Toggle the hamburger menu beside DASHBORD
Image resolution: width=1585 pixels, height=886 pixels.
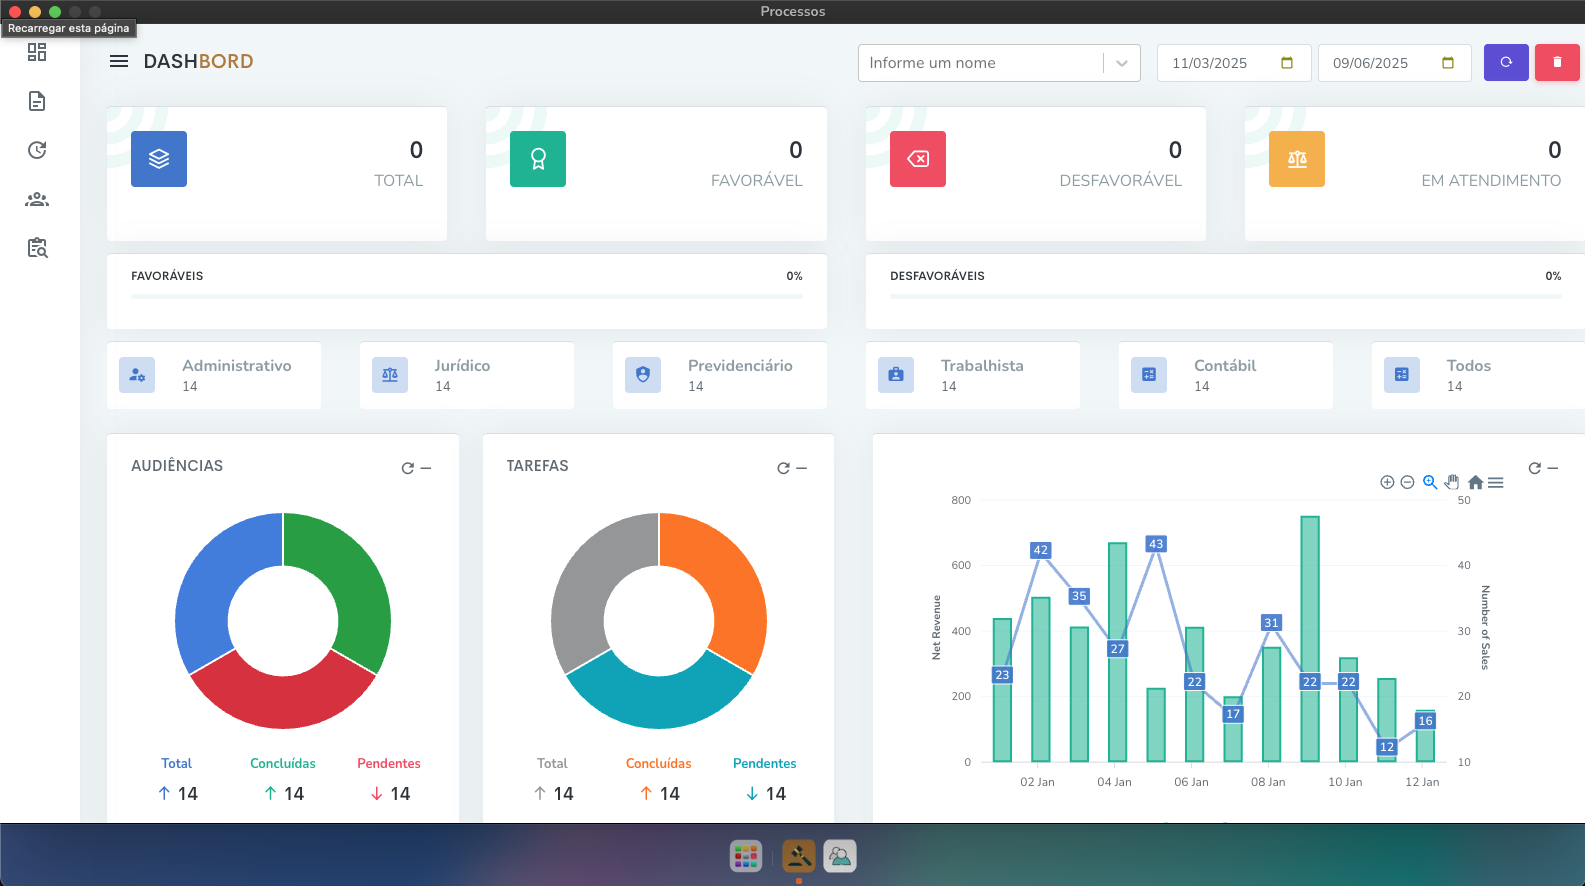click(119, 61)
